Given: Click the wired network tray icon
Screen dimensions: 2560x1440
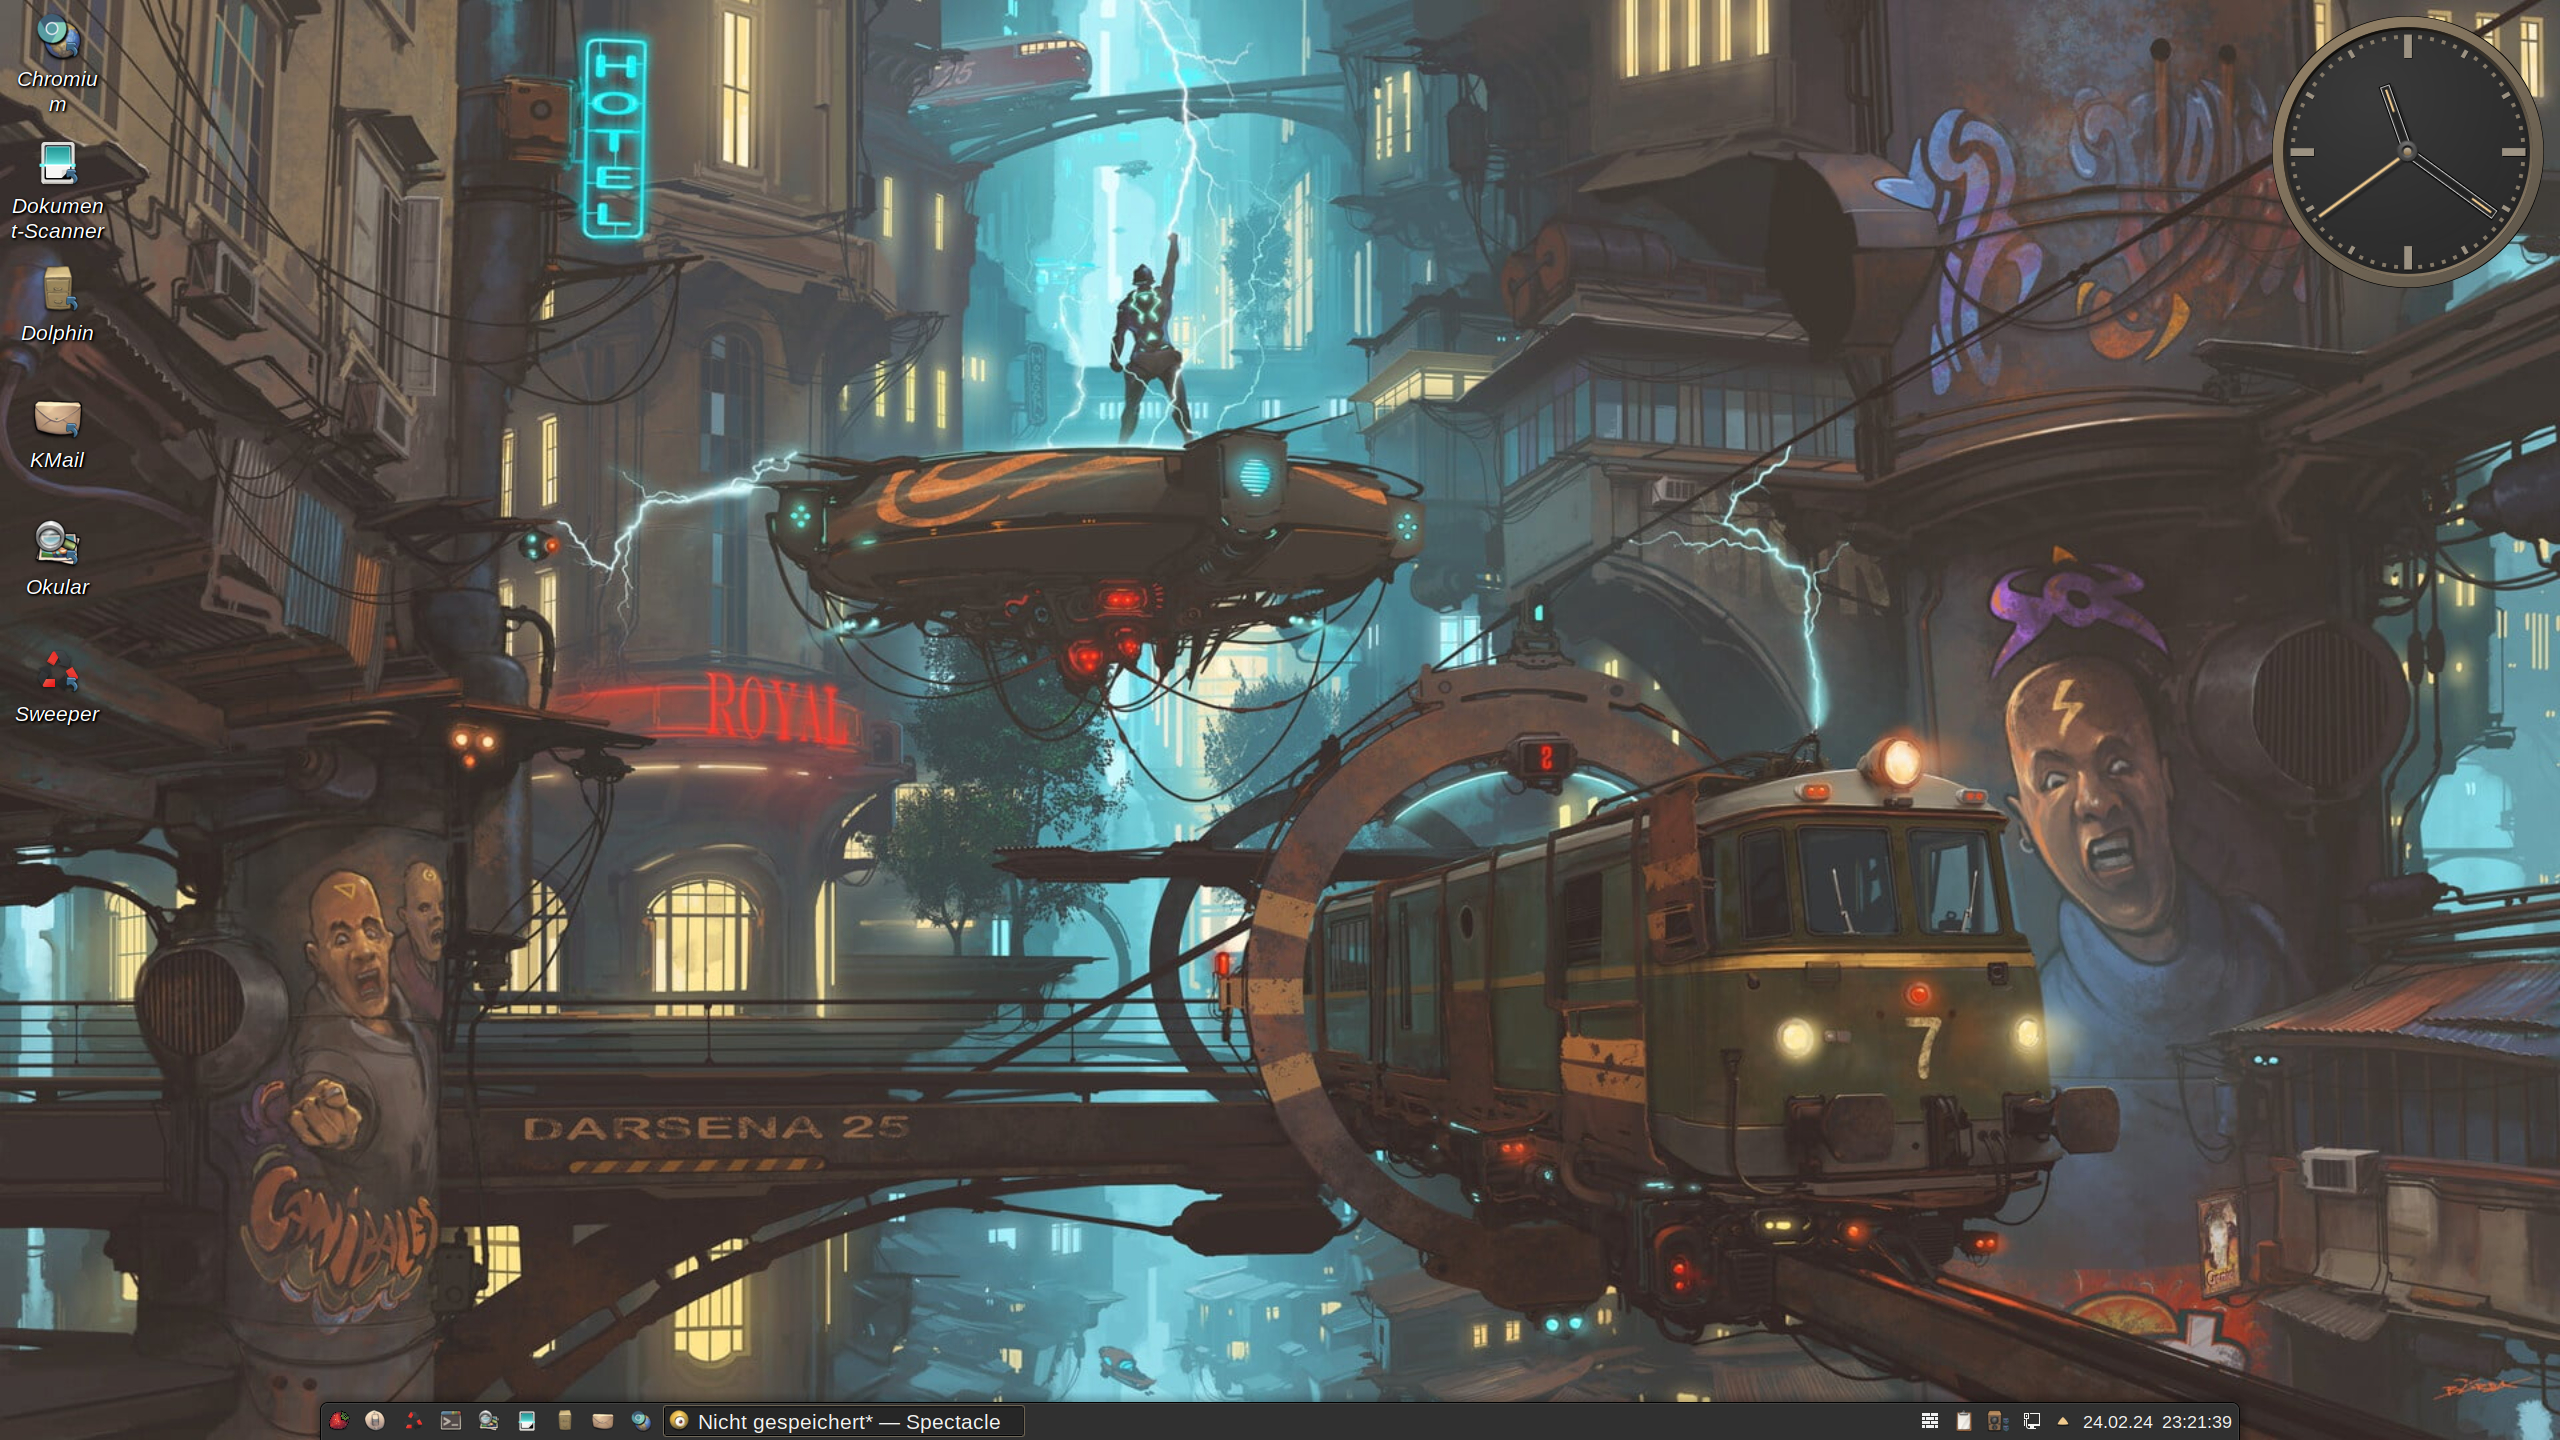Looking at the screenshot, I should [2032, 1421].
